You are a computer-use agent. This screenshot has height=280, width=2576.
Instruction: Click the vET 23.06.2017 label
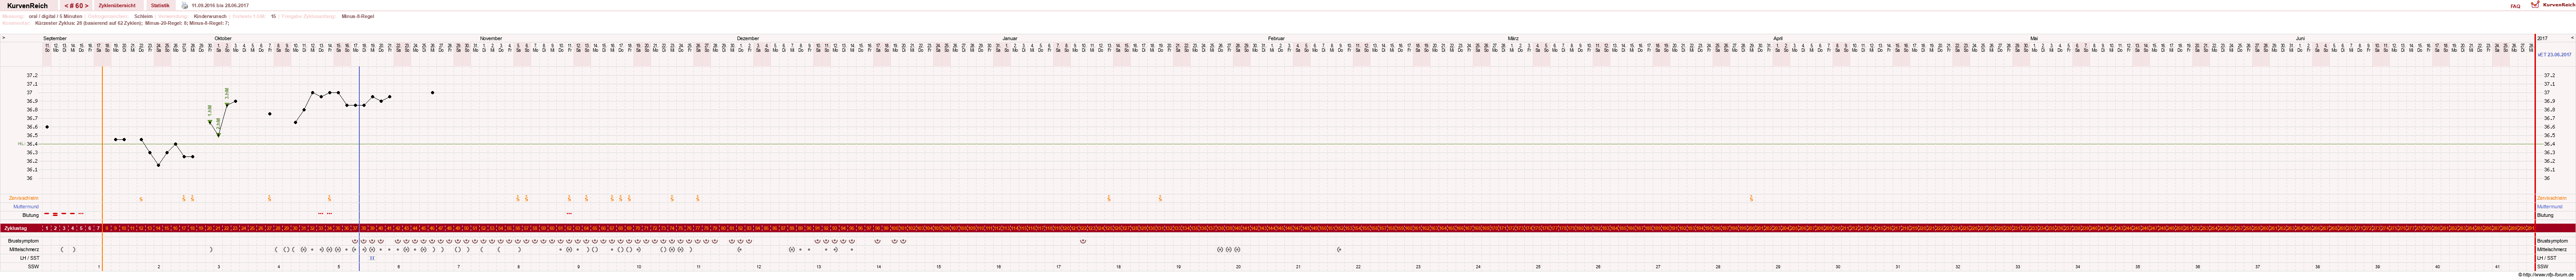[2553, 55]
